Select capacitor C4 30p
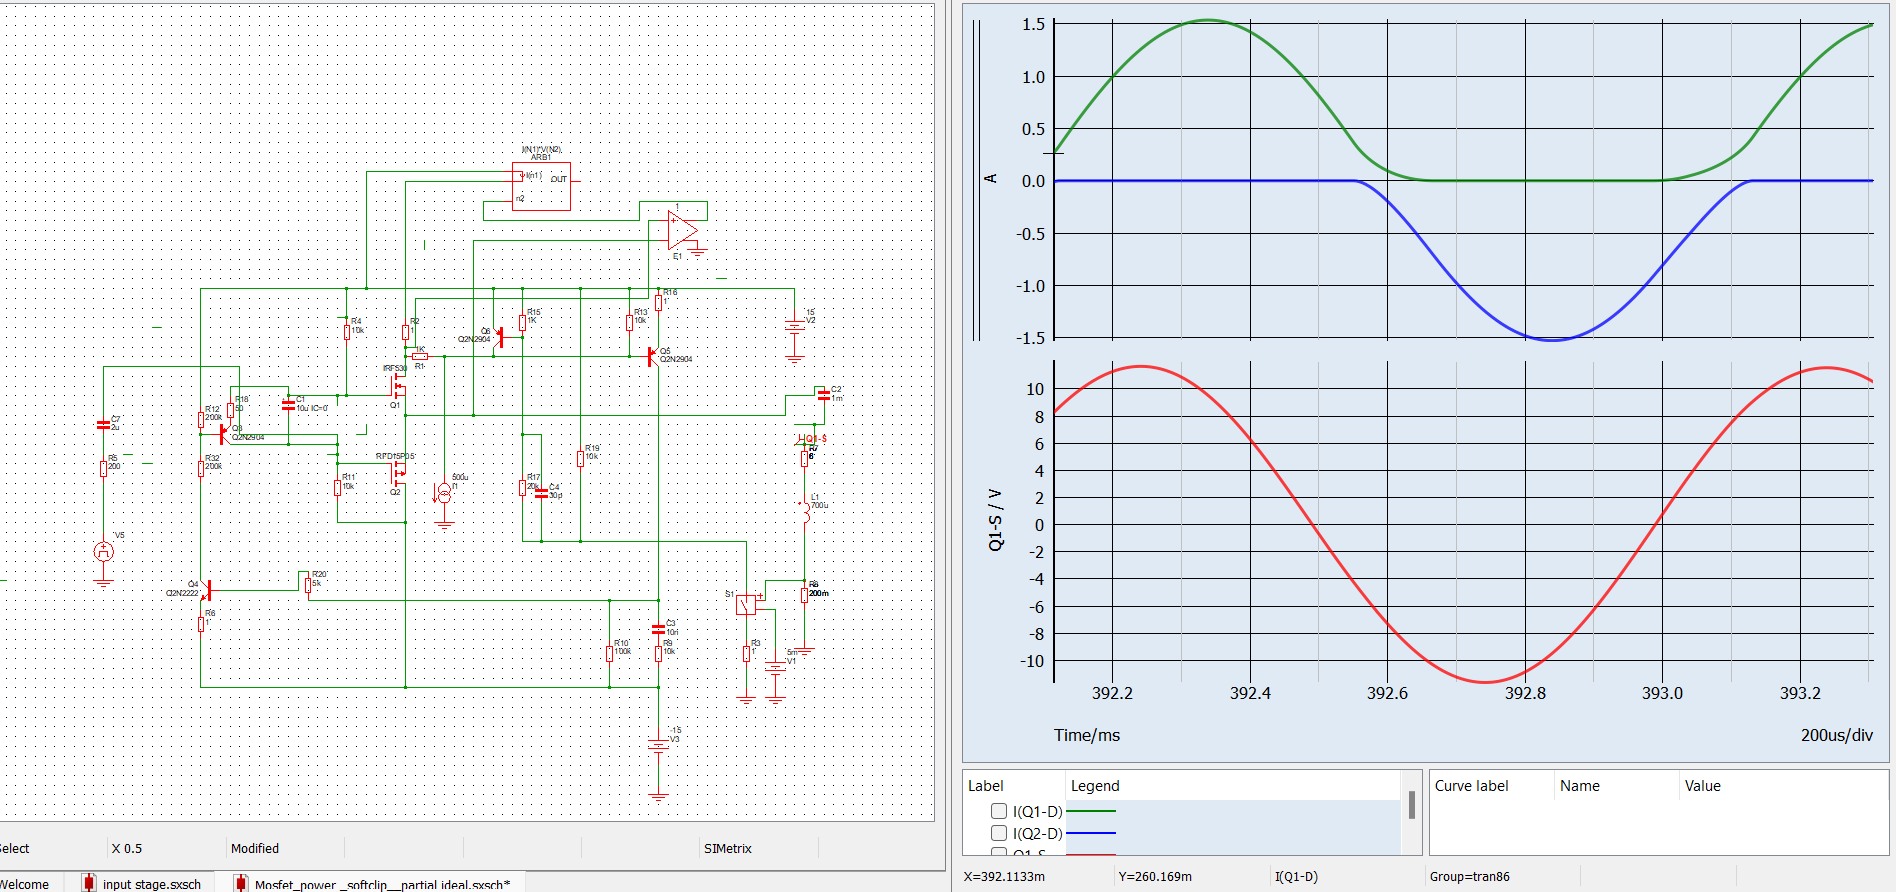 (541, 492)
